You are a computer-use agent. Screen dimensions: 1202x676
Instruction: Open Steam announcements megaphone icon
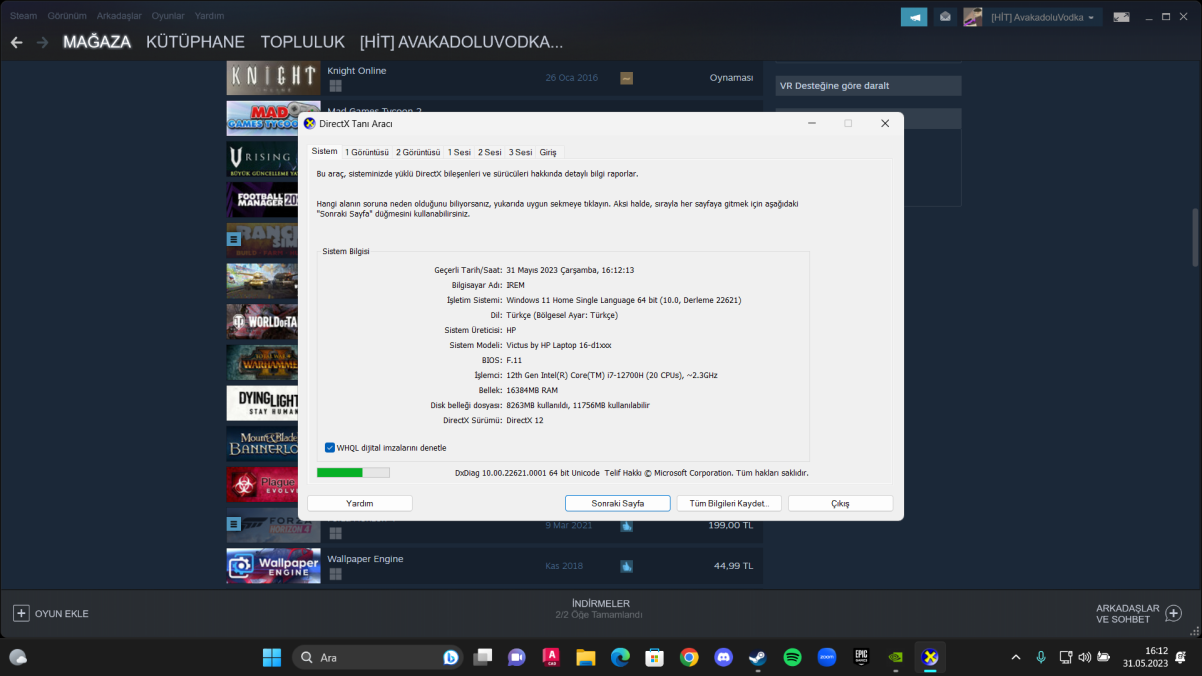[x=914, y=17]
